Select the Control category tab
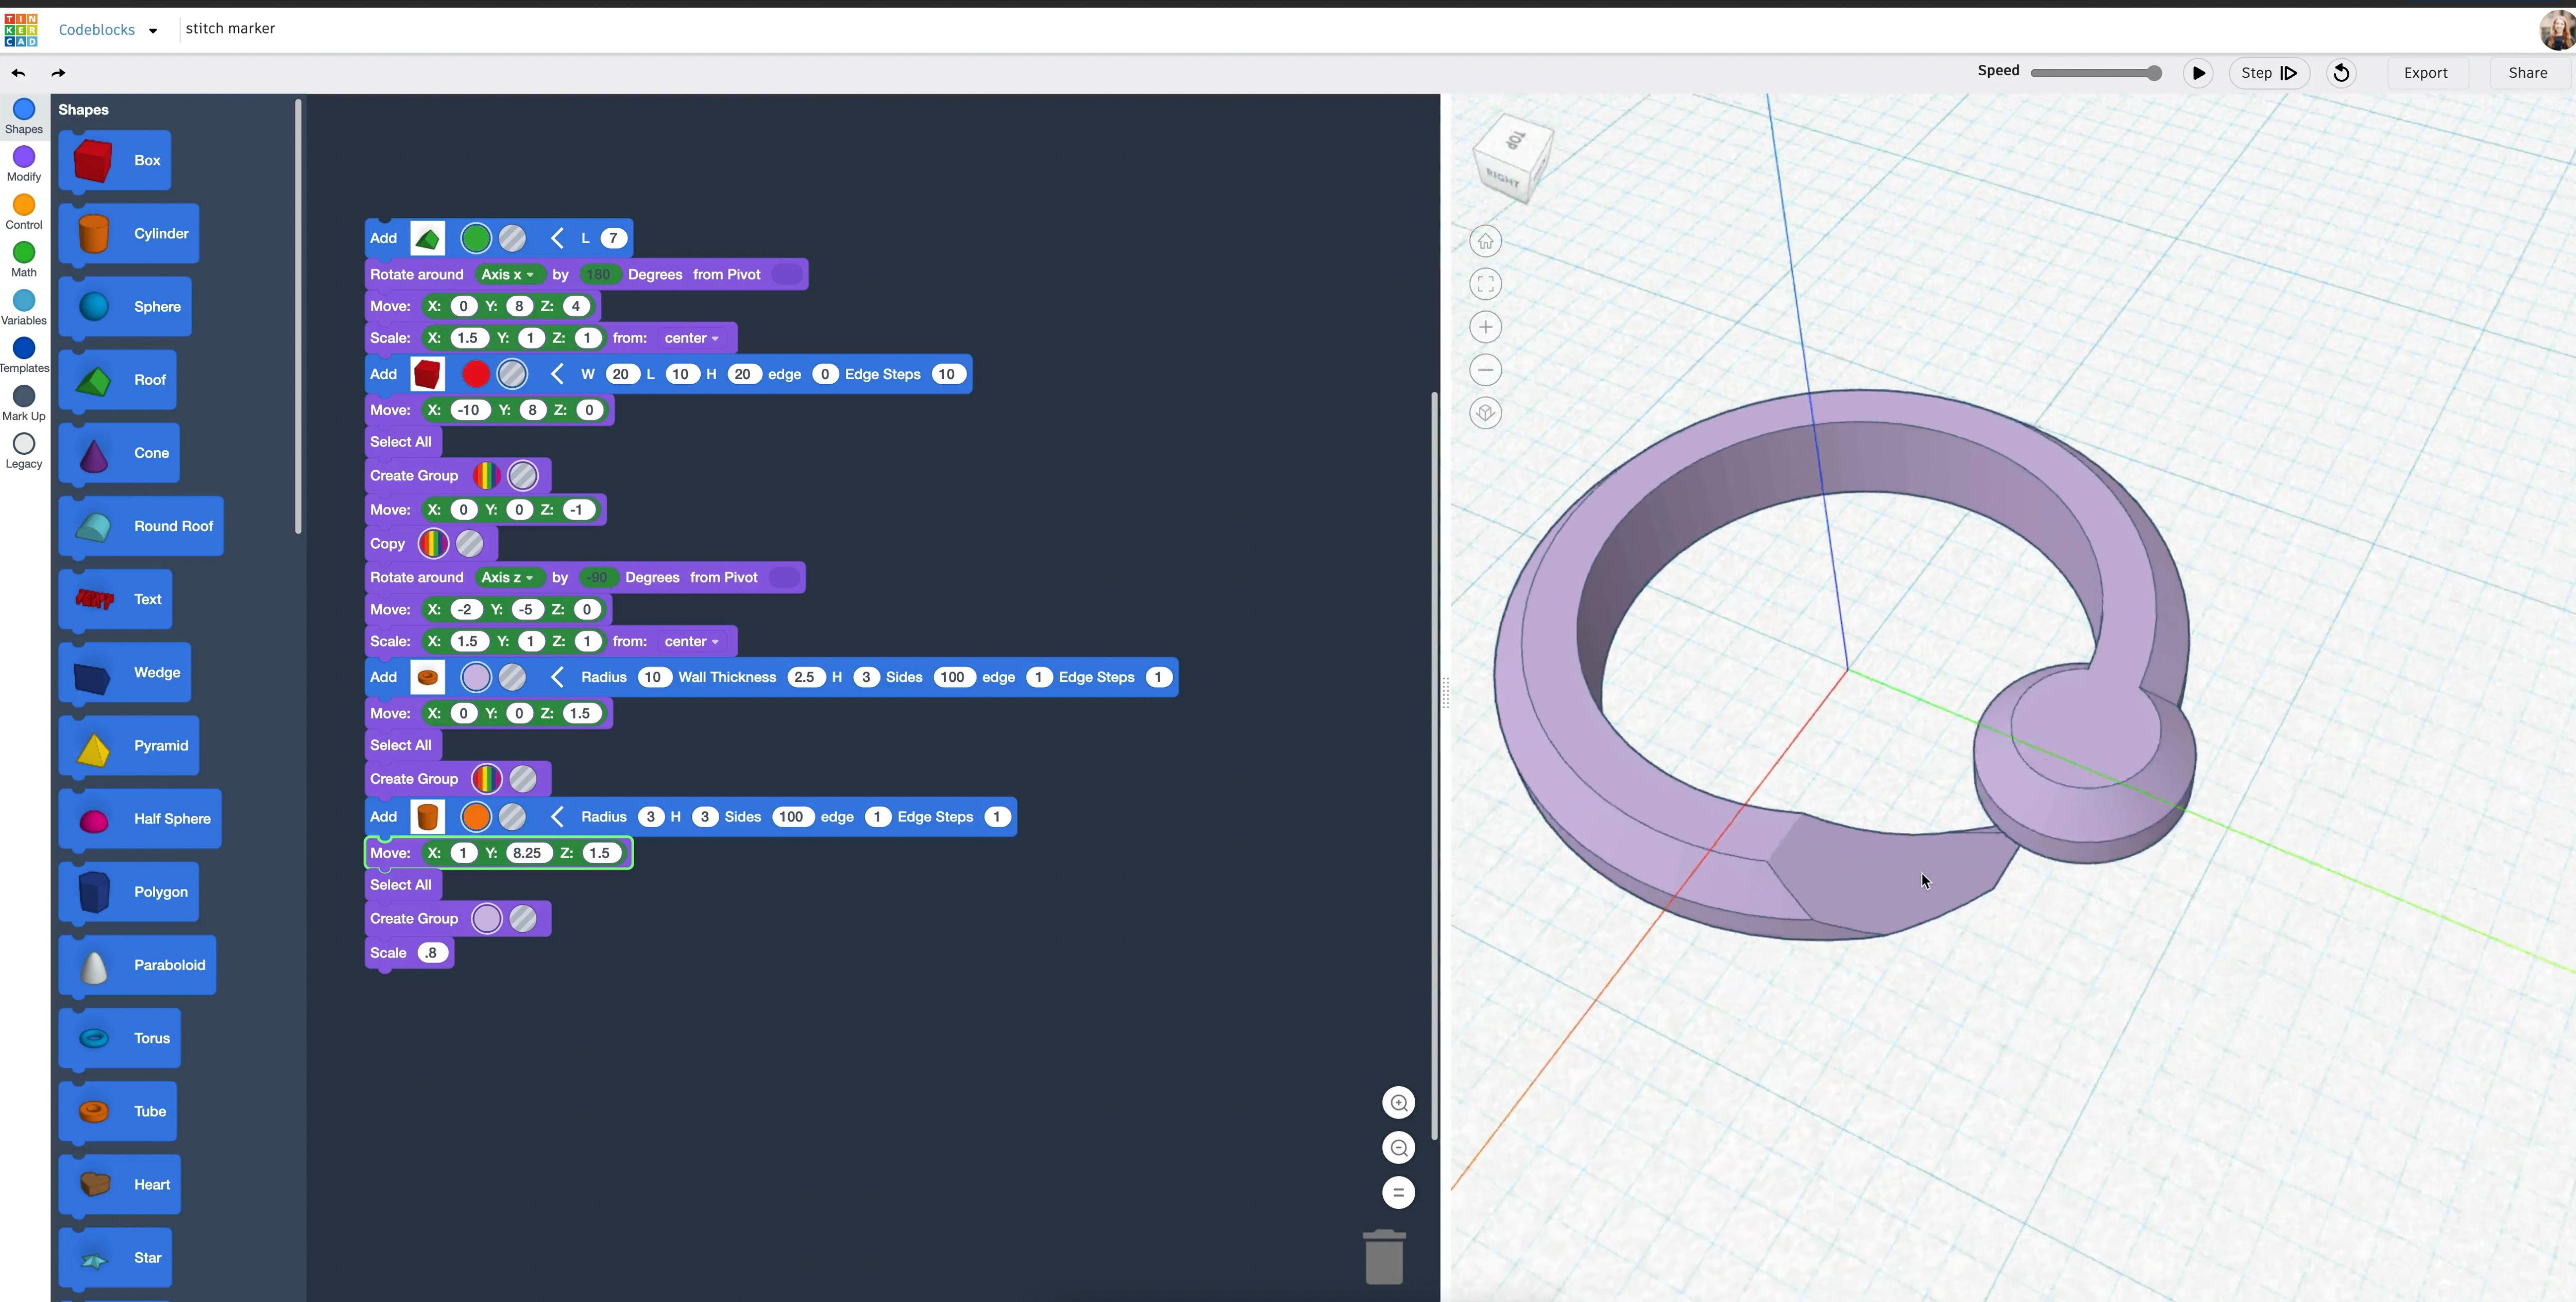The height and width of the screenshot is (1302, 2576). pos(24,212)
